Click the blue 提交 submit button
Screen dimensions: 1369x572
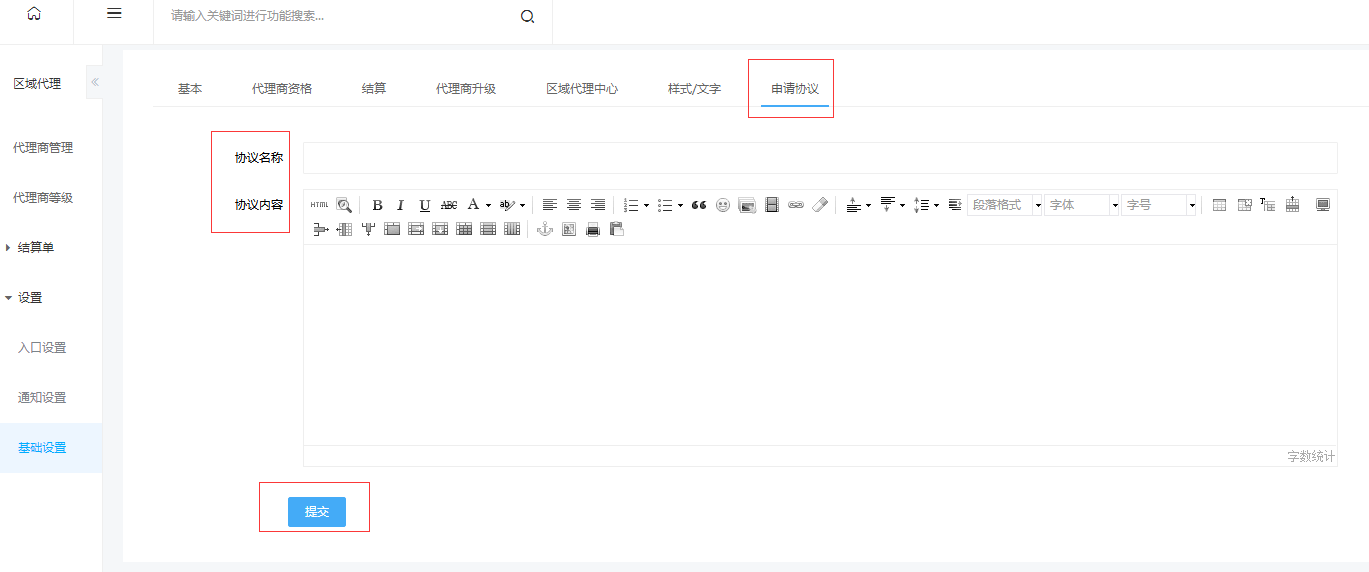[317, 511]
